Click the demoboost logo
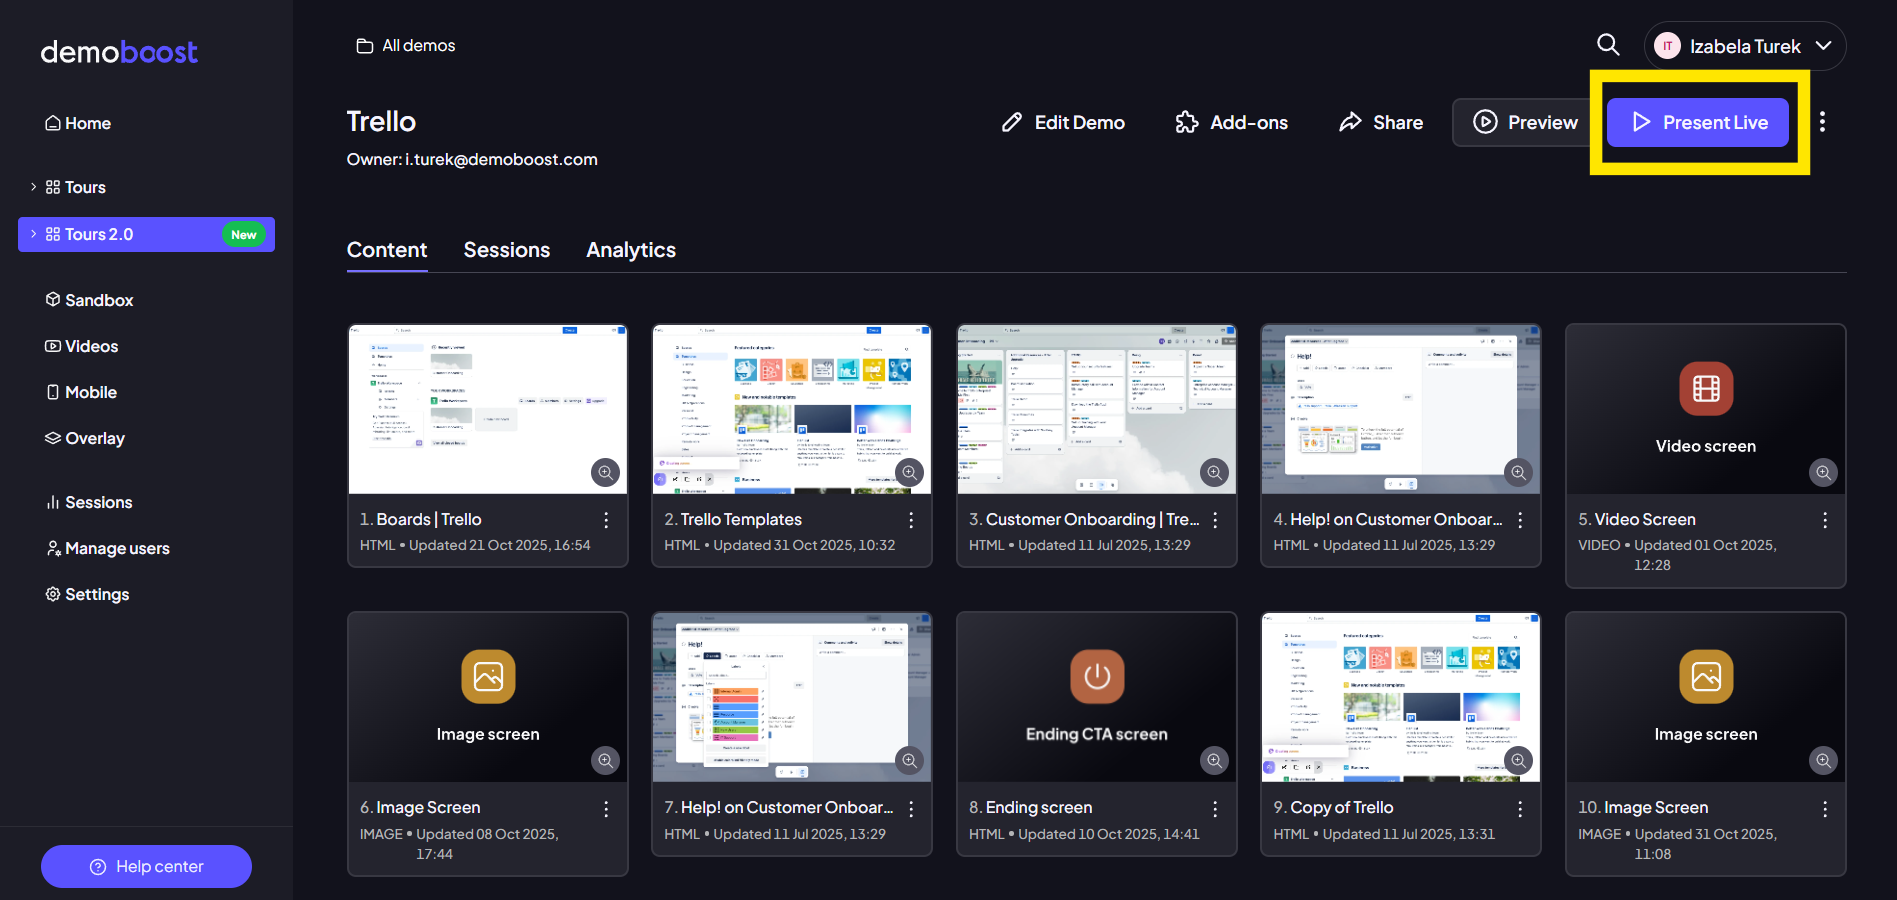 [x=119, y=52]
